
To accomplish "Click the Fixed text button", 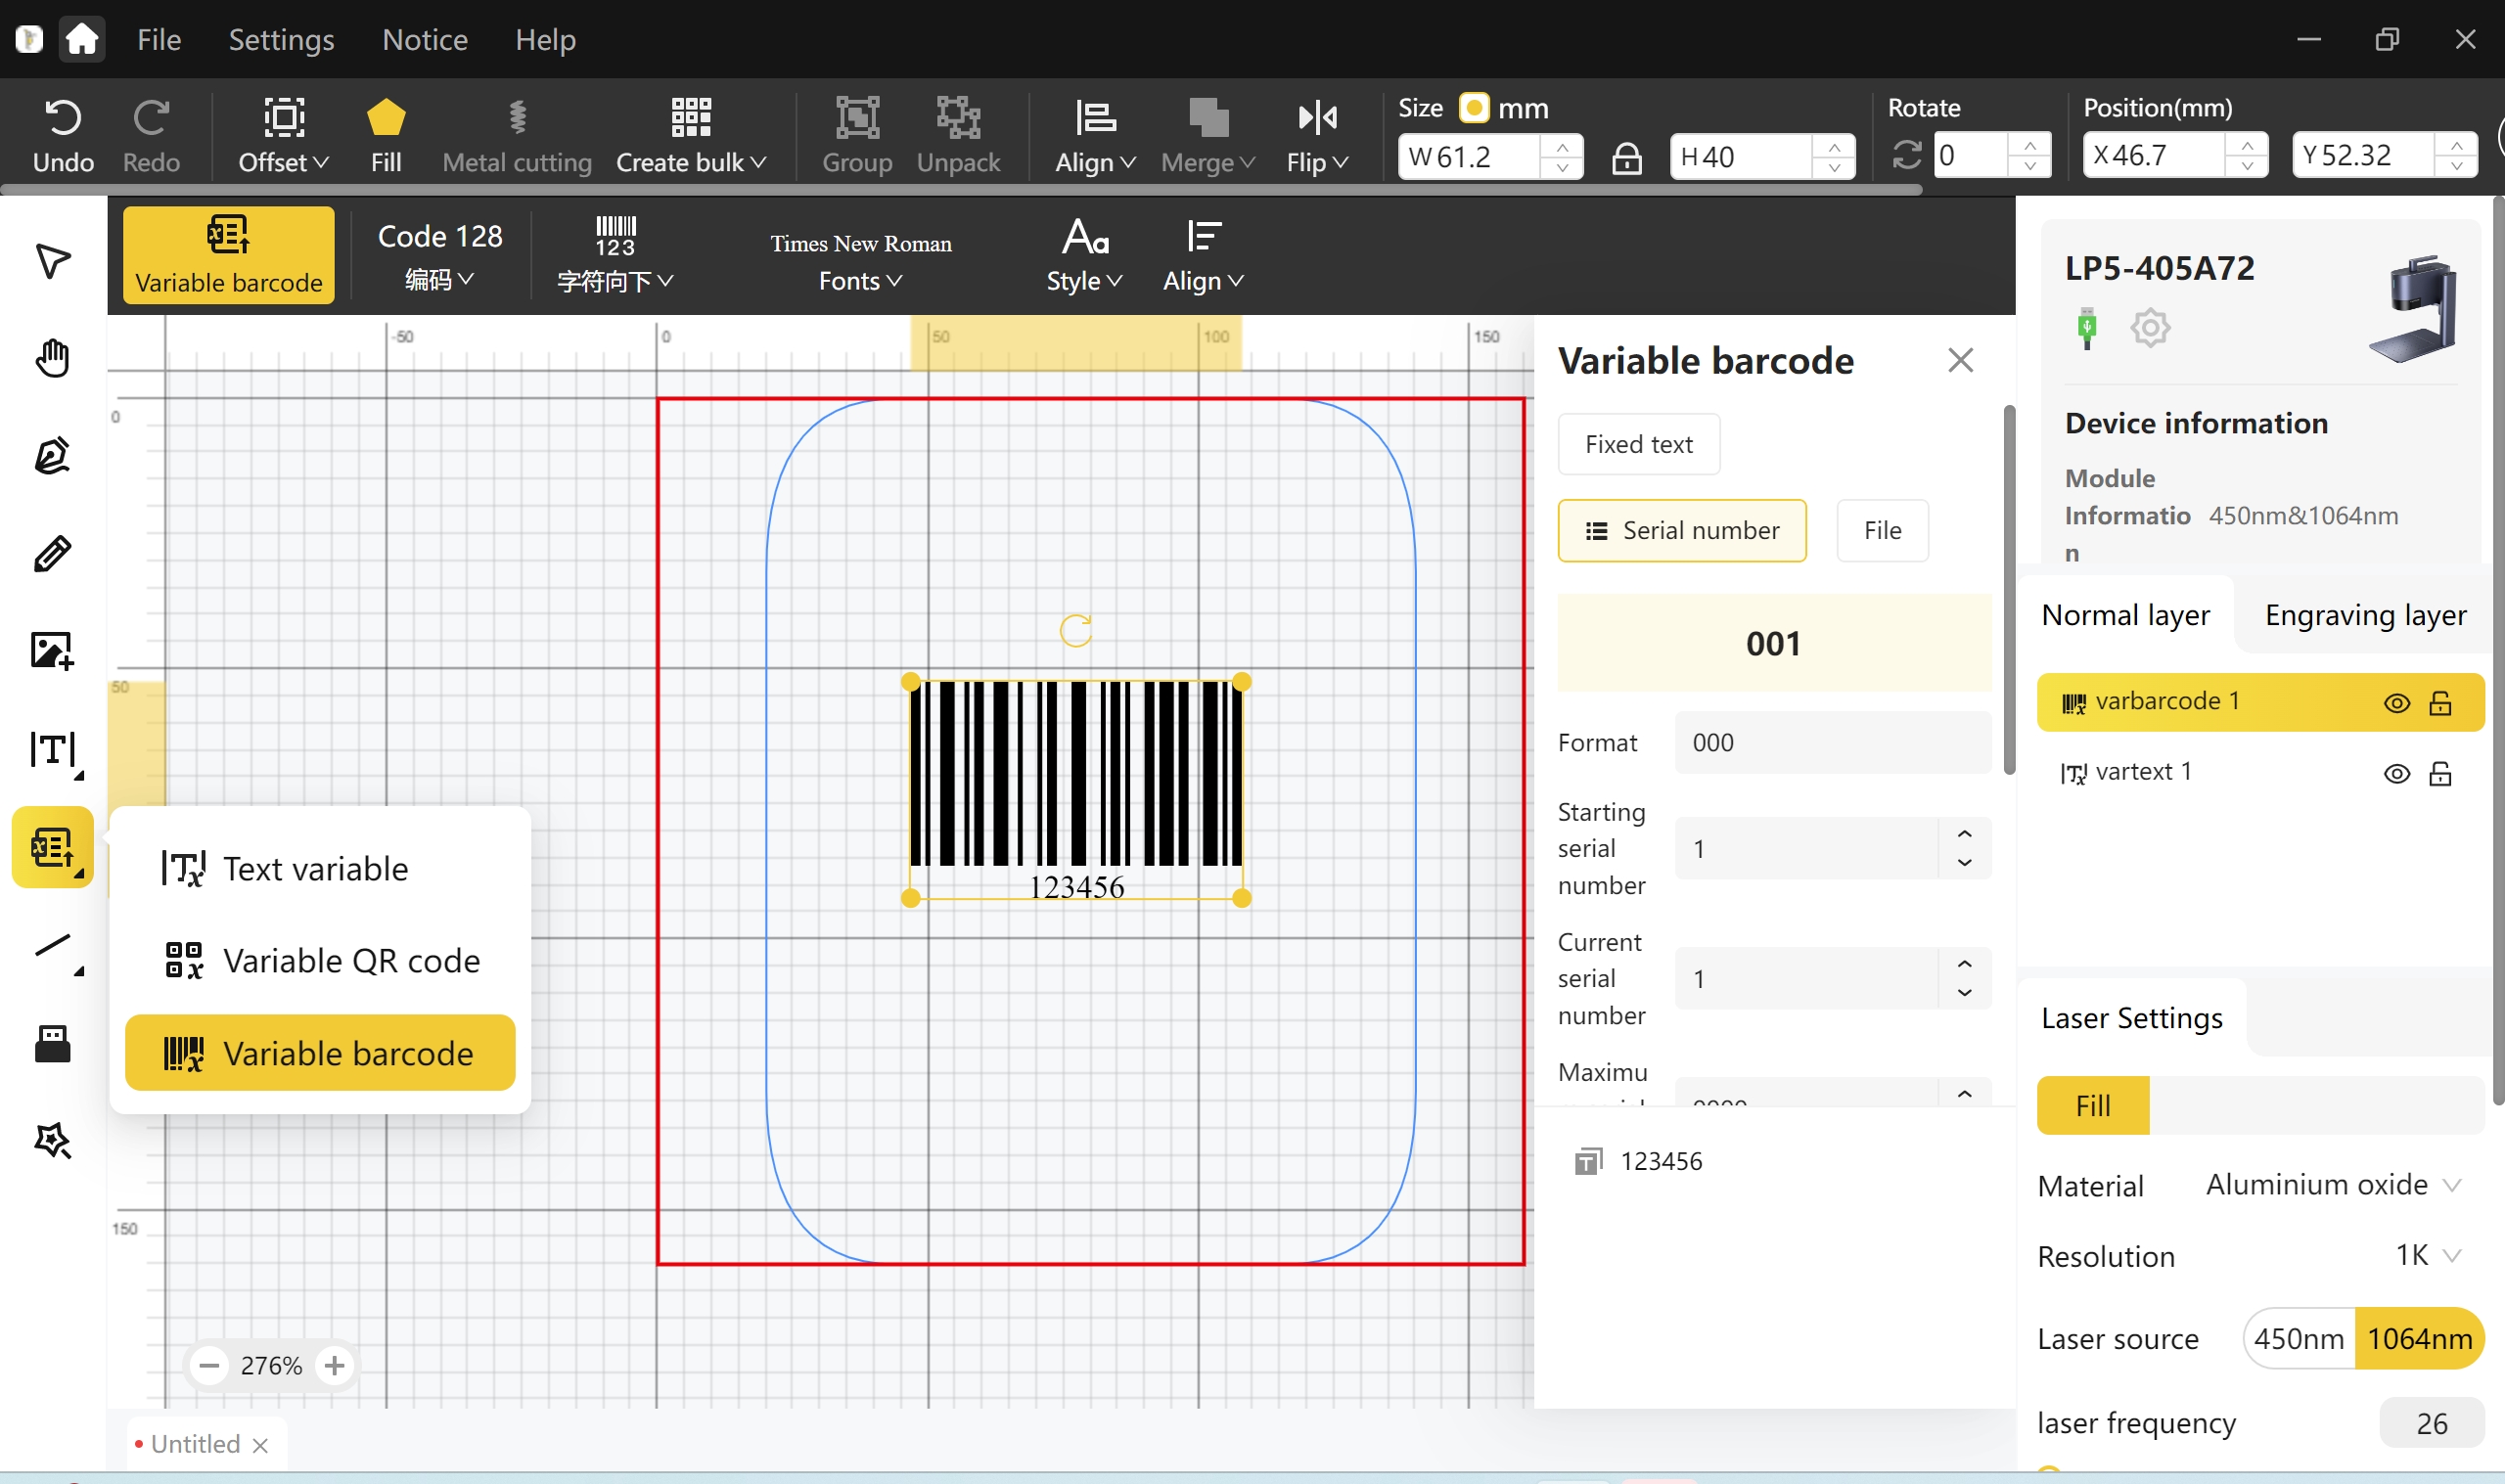I will pyautogui.click(x=1638, y=444).
